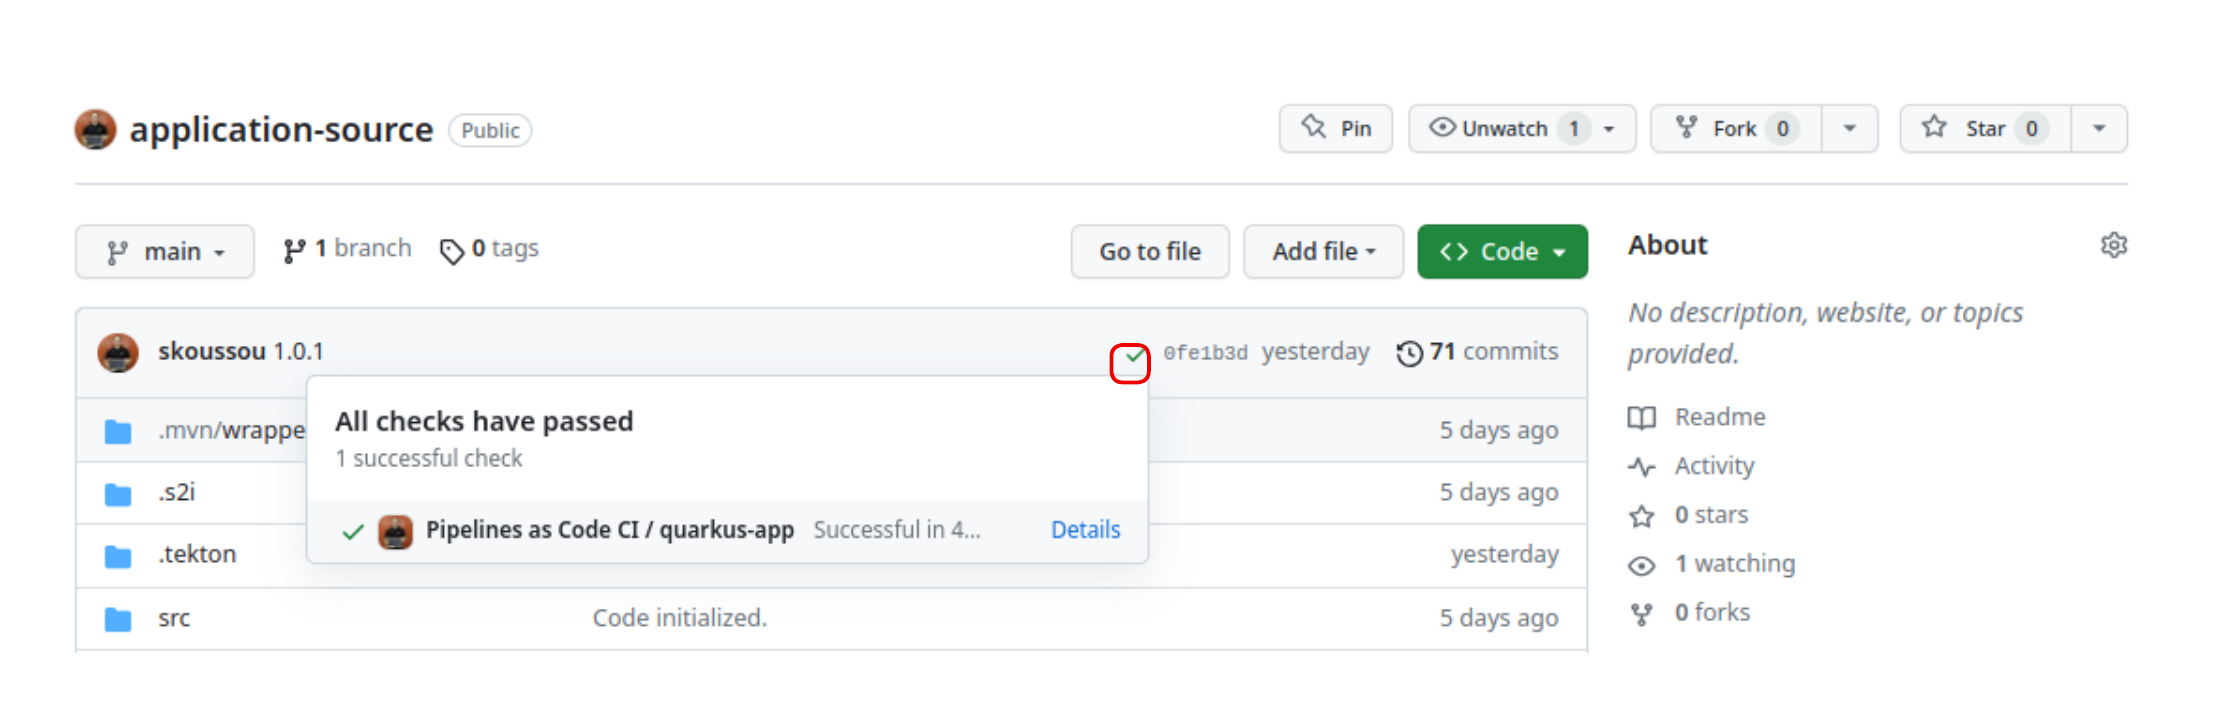Click the eye icon beside 1 watching
The height and width of the screenshot is (713, 2214).
coord(1642,566)
